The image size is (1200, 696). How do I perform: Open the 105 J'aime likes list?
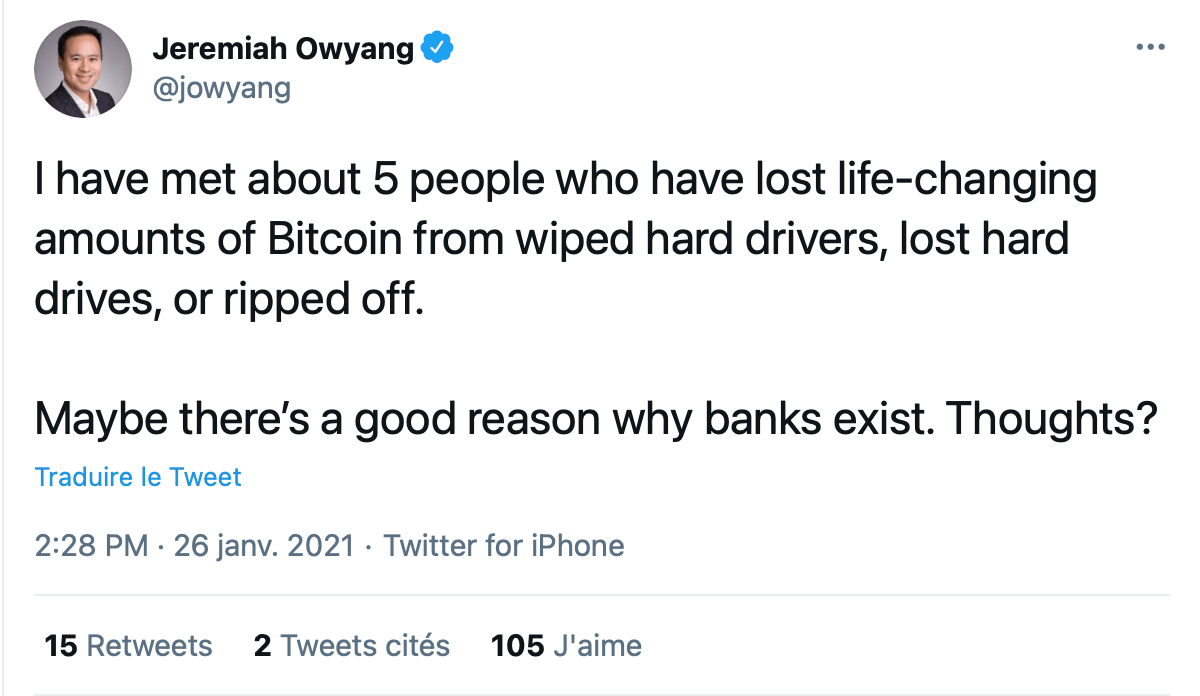pyautogui.click(x=566, y=646)
